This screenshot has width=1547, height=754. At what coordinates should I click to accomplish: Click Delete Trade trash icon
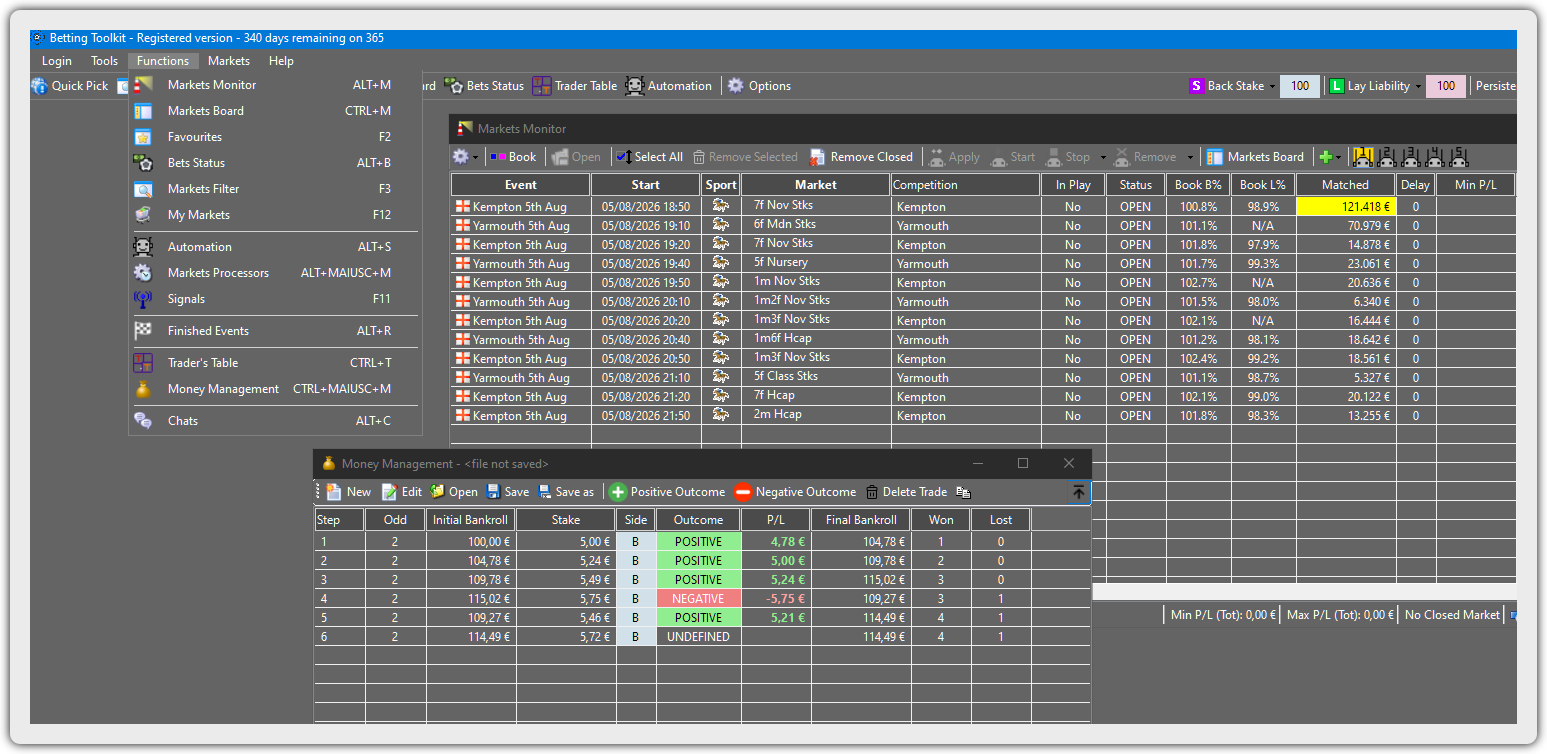(872, 492)
